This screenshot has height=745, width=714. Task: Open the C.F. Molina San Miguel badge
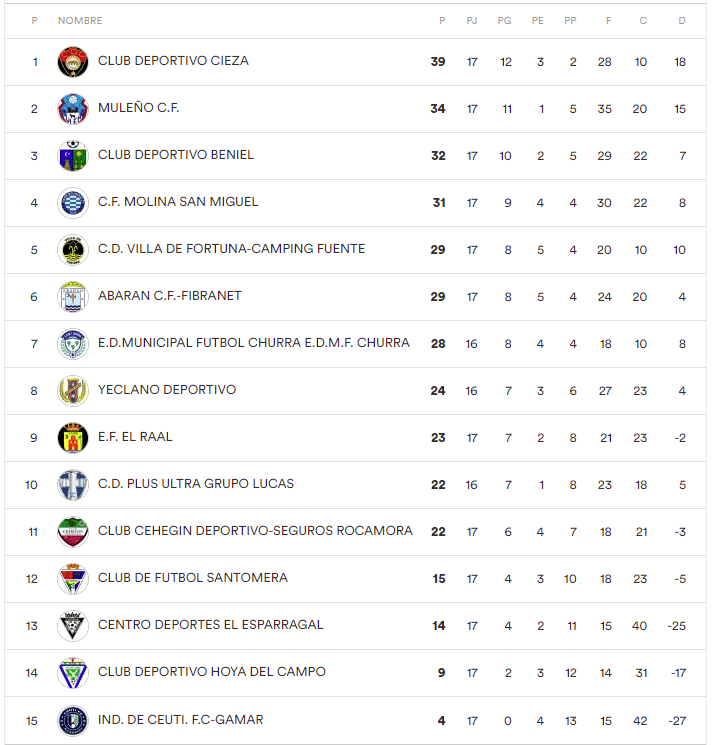pyautogui.click(x=73, y=203)
